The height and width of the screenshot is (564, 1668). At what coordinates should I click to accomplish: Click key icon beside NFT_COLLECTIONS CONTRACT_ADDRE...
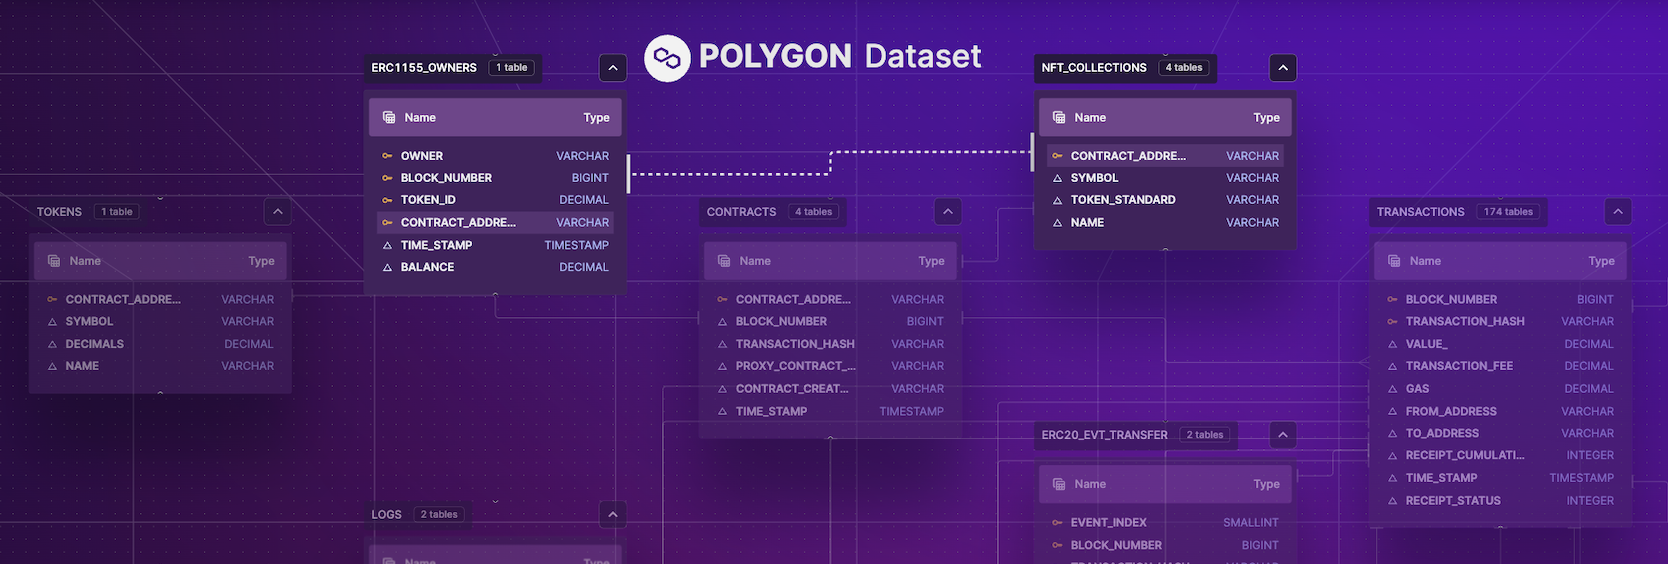pyautogui.click(x=1057, y=156)
